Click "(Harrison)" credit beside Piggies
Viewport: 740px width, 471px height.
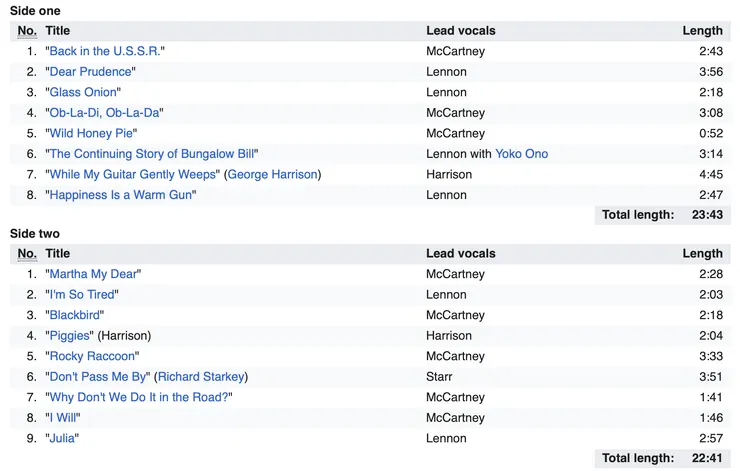pos(124,336)
